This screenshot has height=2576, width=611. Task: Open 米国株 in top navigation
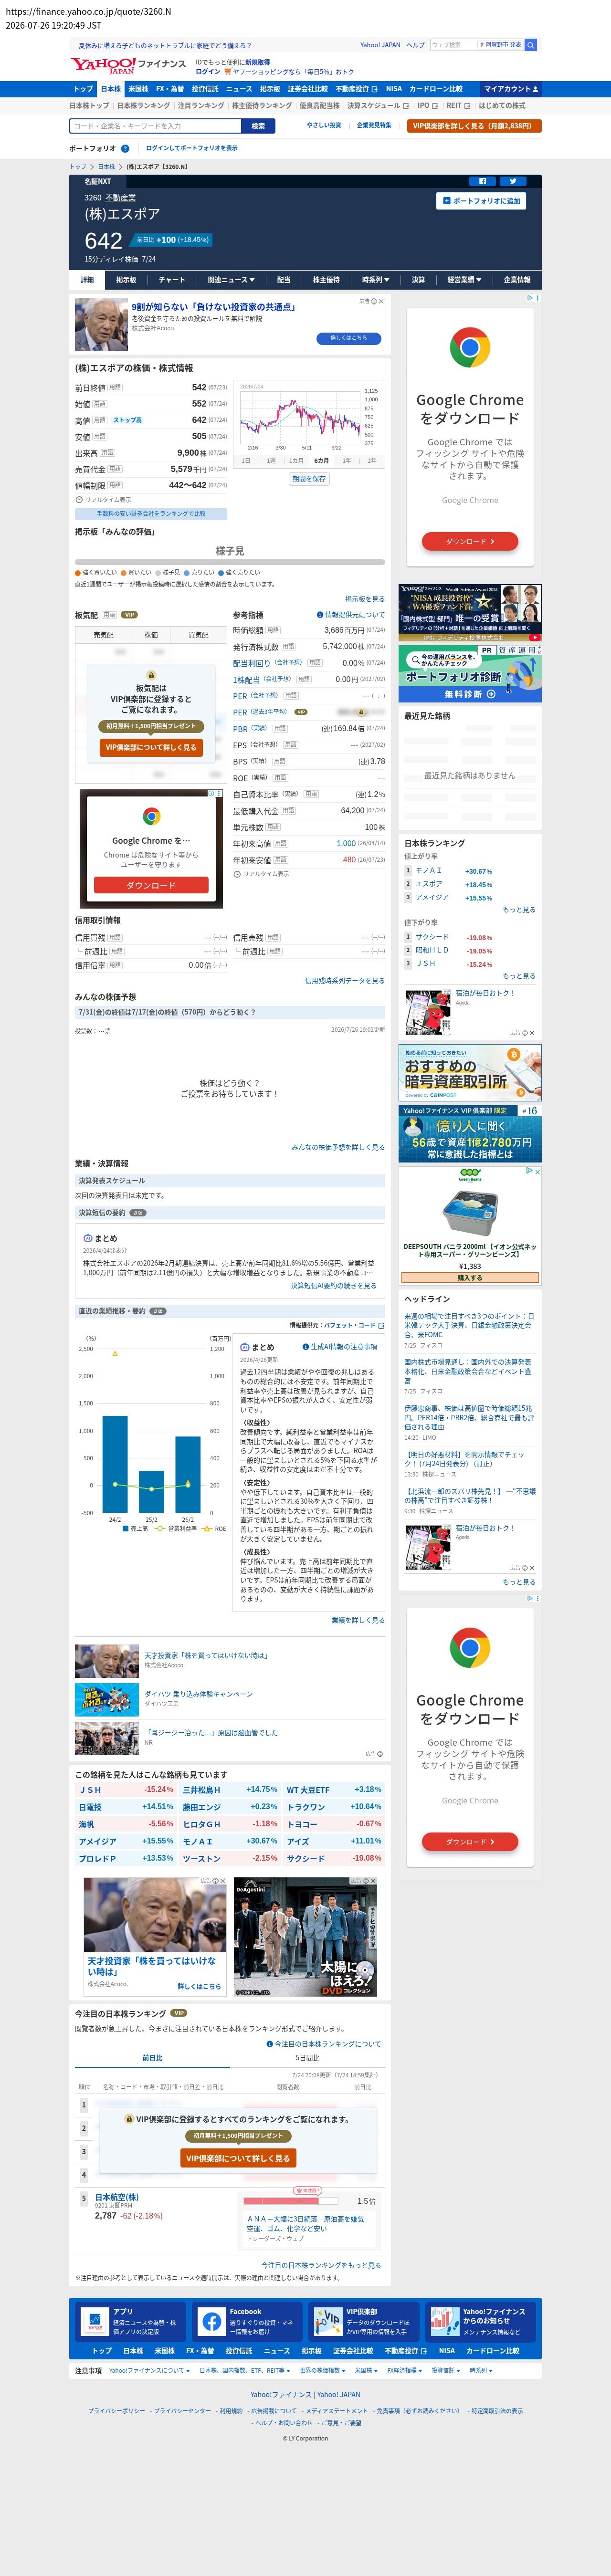click(x=138, y=89)
